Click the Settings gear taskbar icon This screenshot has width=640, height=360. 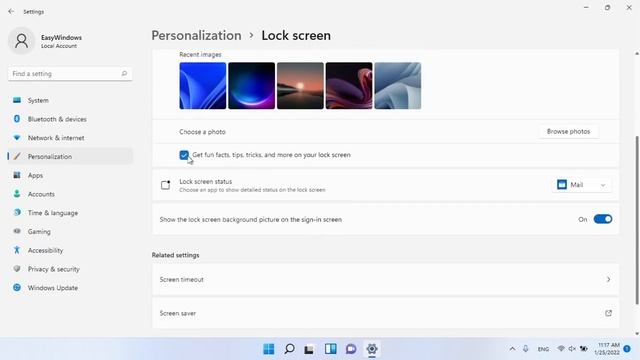(371, 349)
